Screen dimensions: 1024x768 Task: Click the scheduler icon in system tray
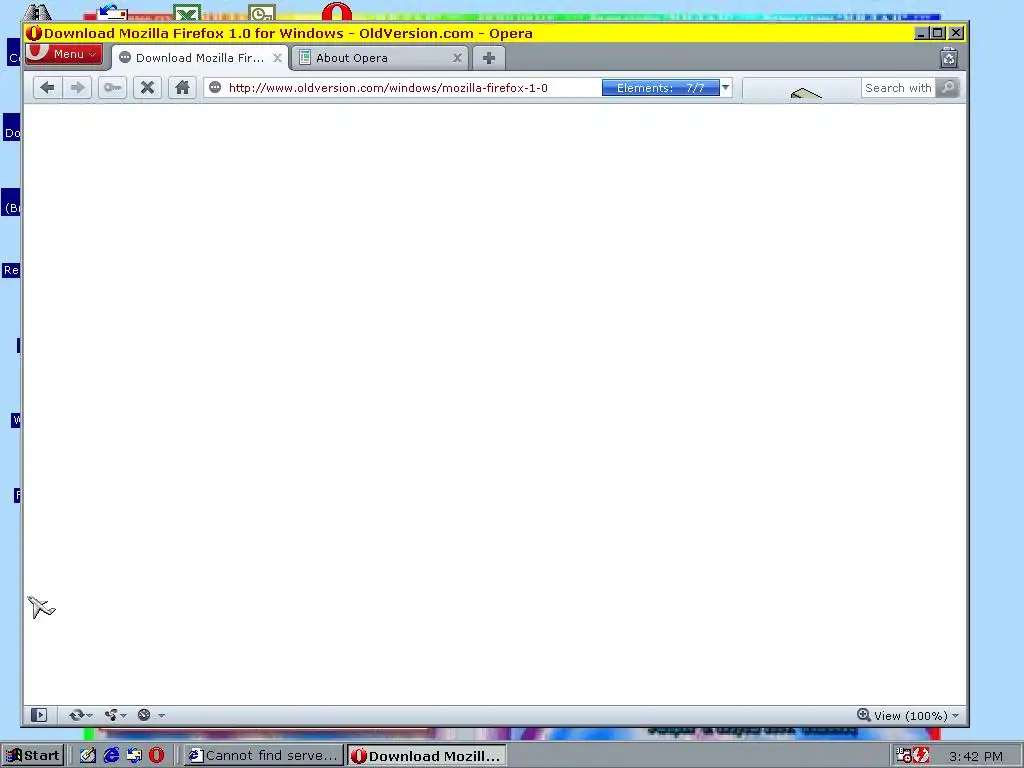tap(904, 755)
